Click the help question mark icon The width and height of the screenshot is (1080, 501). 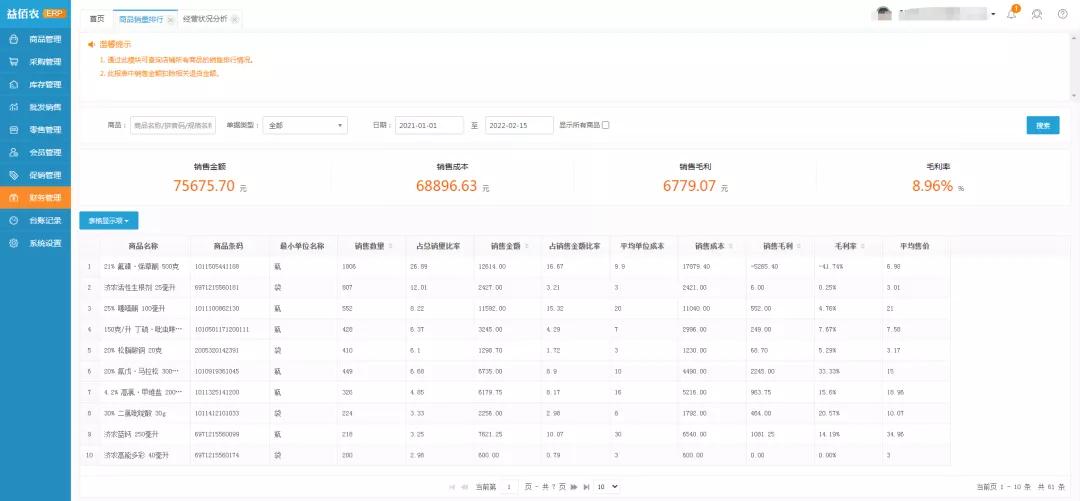pyautogui.click(x=1062, y=14)
